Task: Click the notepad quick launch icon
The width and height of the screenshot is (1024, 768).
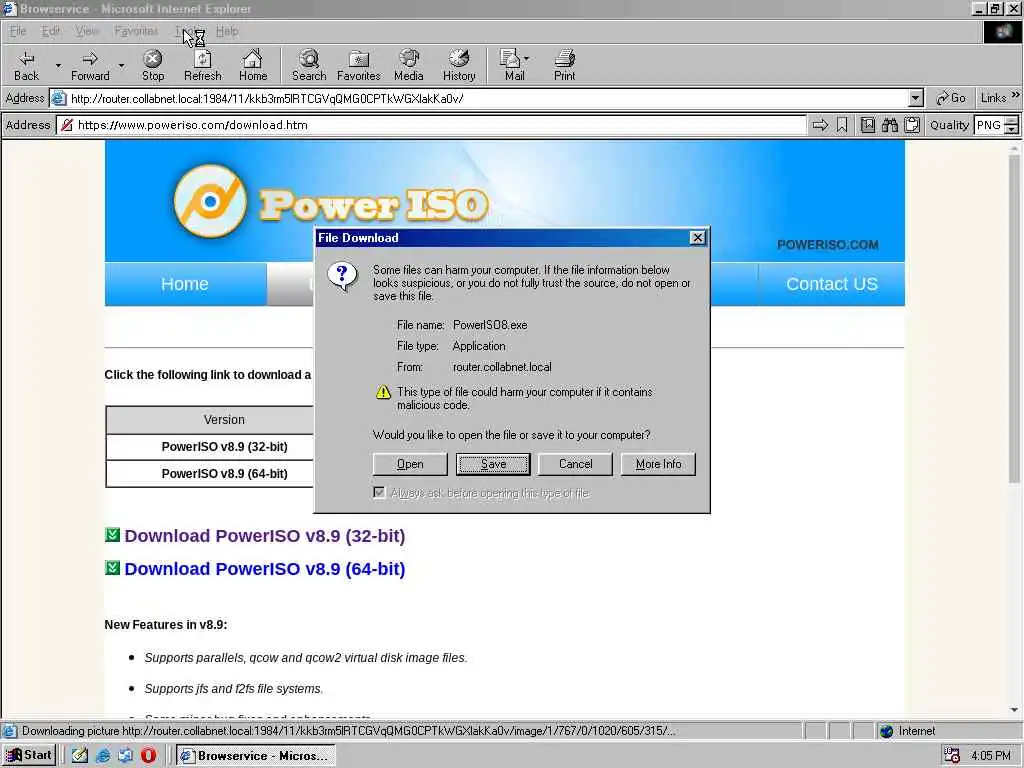Action: pyautogui.click(x=80, y=756)
